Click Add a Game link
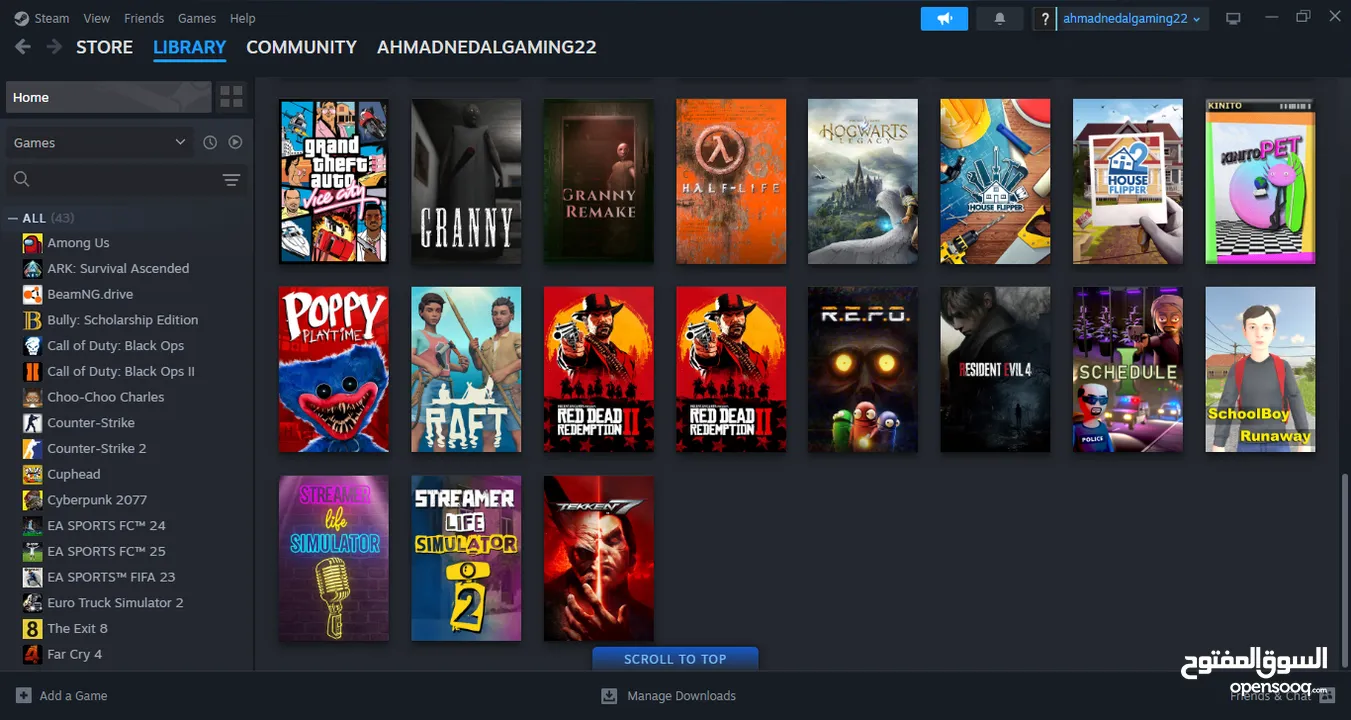 (x=73, y=696)
